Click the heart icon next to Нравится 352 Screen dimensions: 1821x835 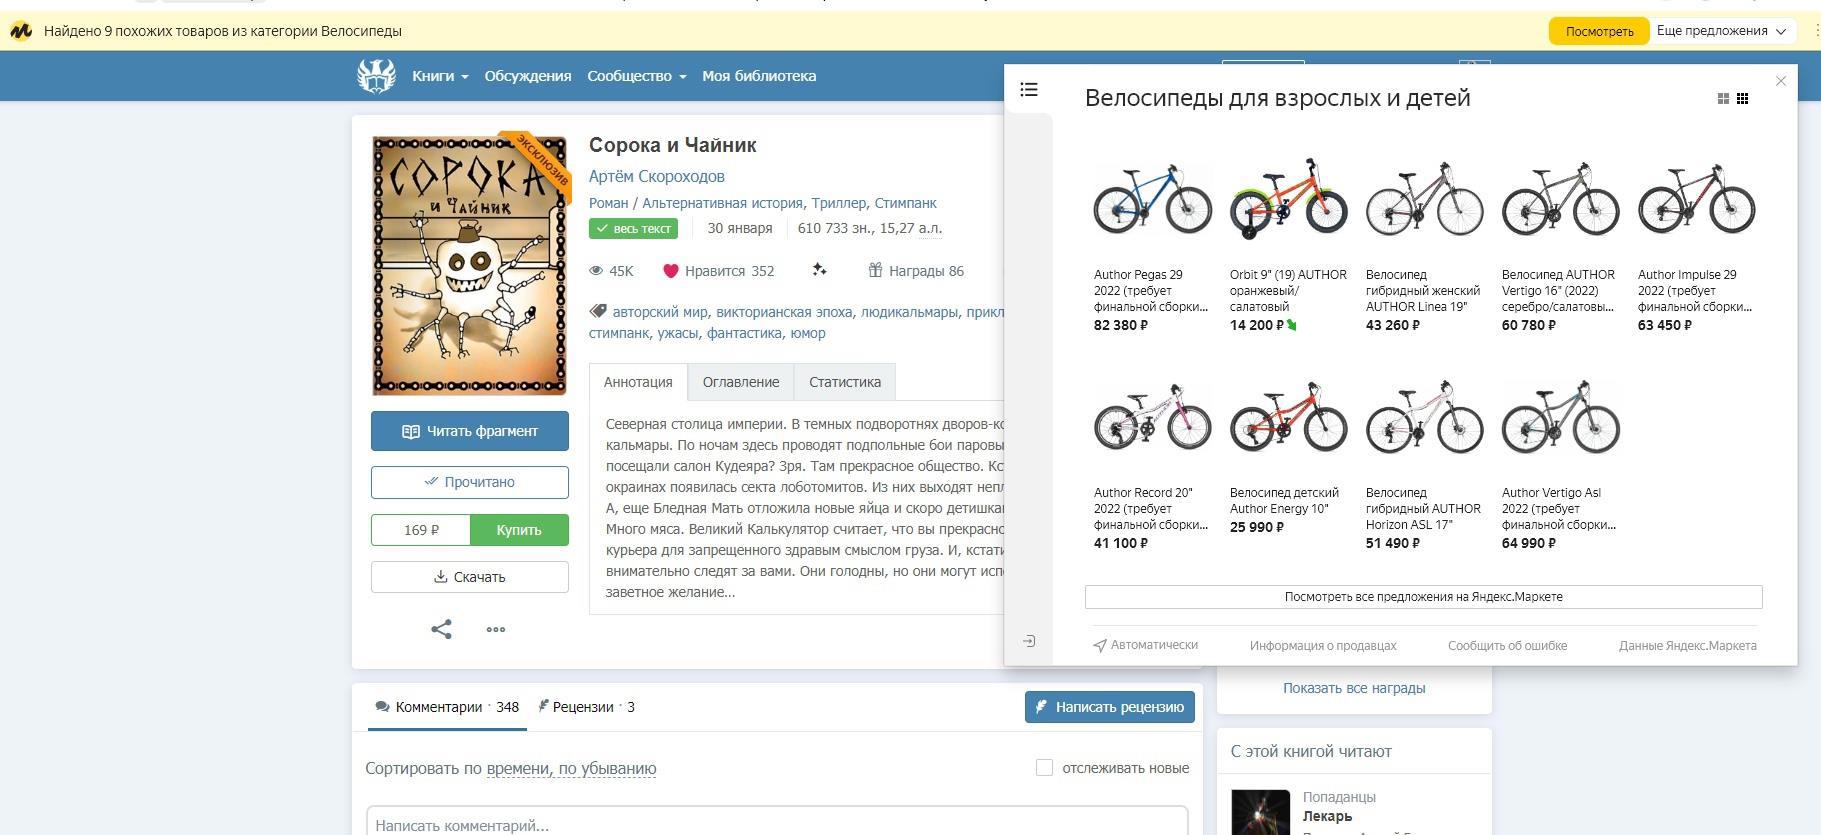click(671, 271)
